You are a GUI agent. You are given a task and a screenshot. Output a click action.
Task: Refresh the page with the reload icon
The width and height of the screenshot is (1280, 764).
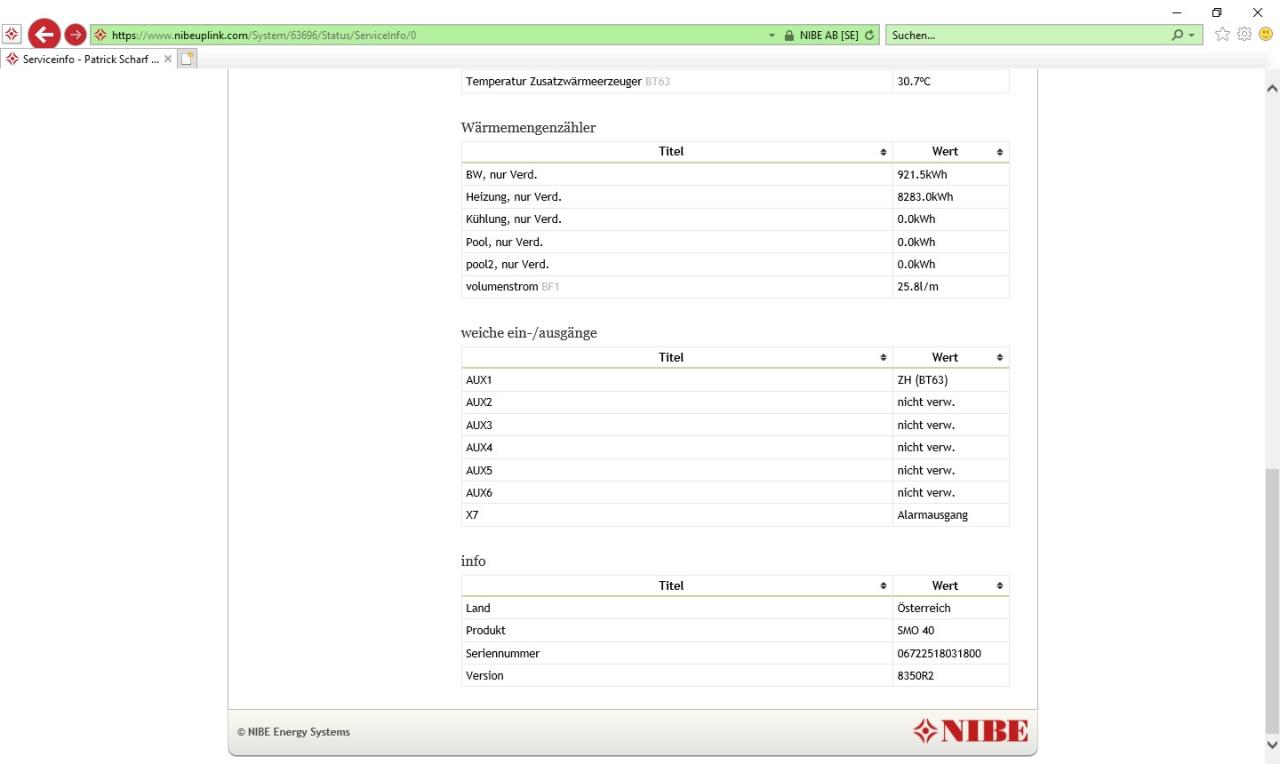click(870, 36)
